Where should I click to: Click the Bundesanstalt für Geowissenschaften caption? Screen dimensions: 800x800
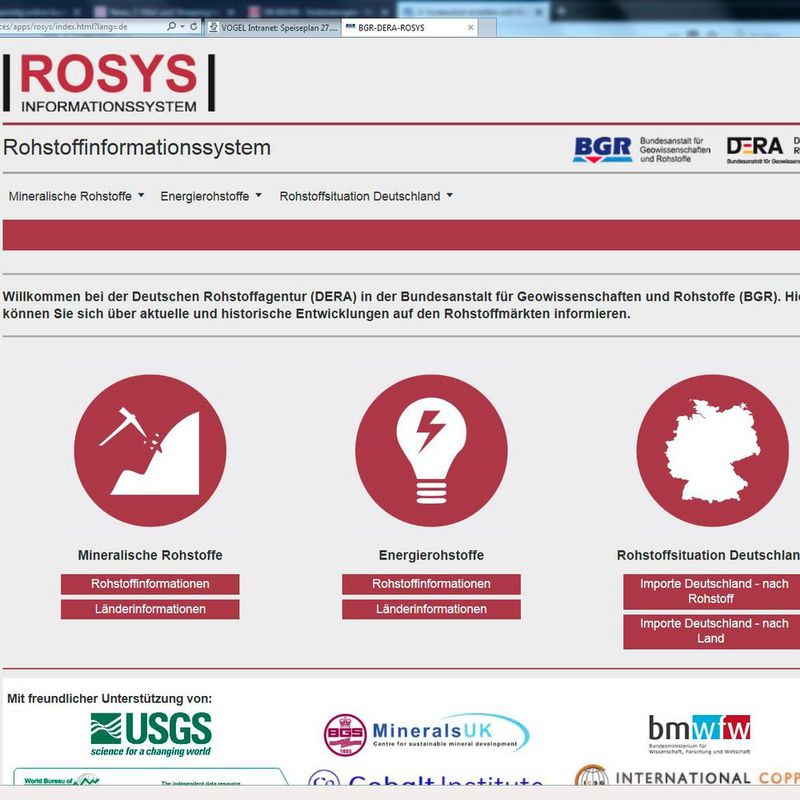pyautogui.click(x=675, y=149)
